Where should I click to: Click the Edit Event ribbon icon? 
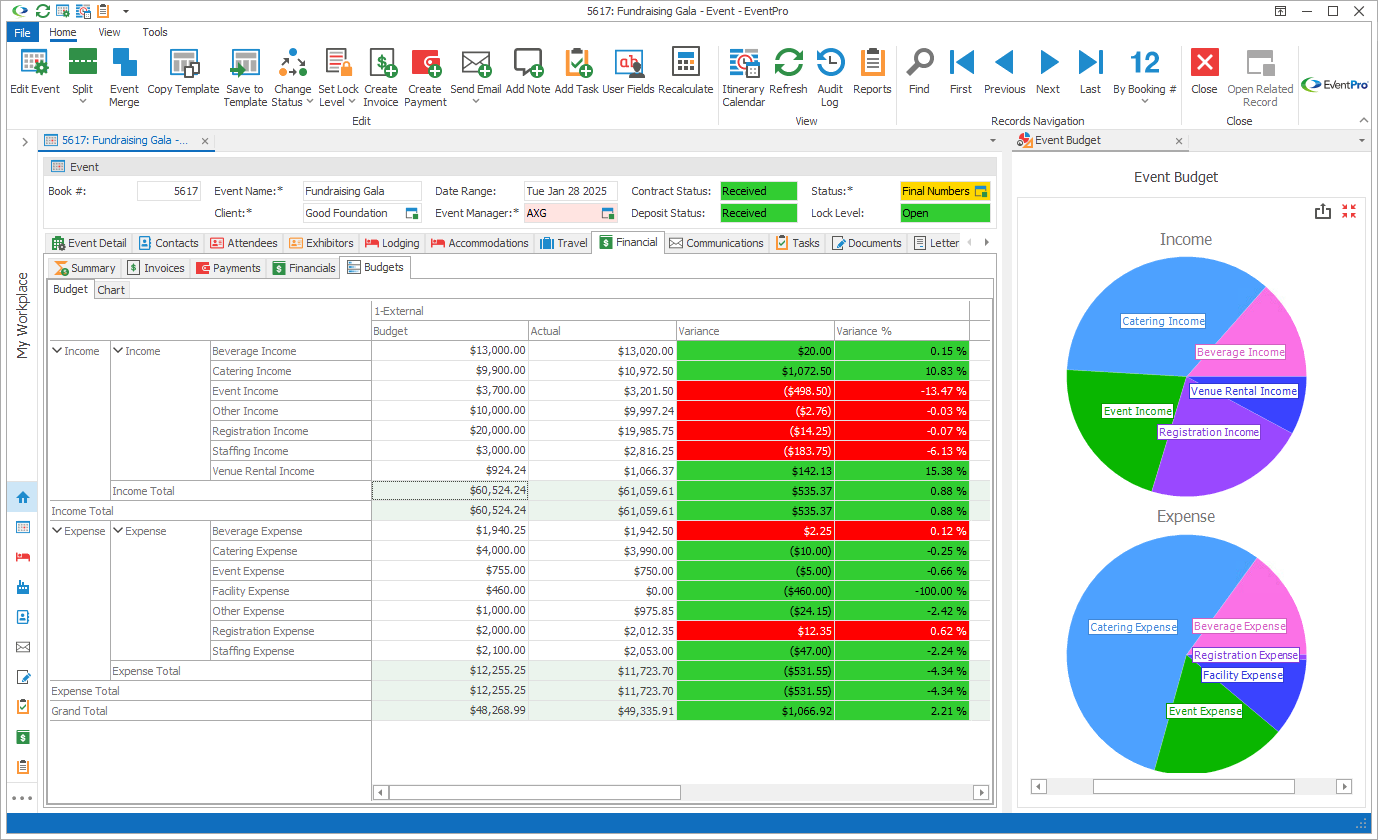point(35,63)
